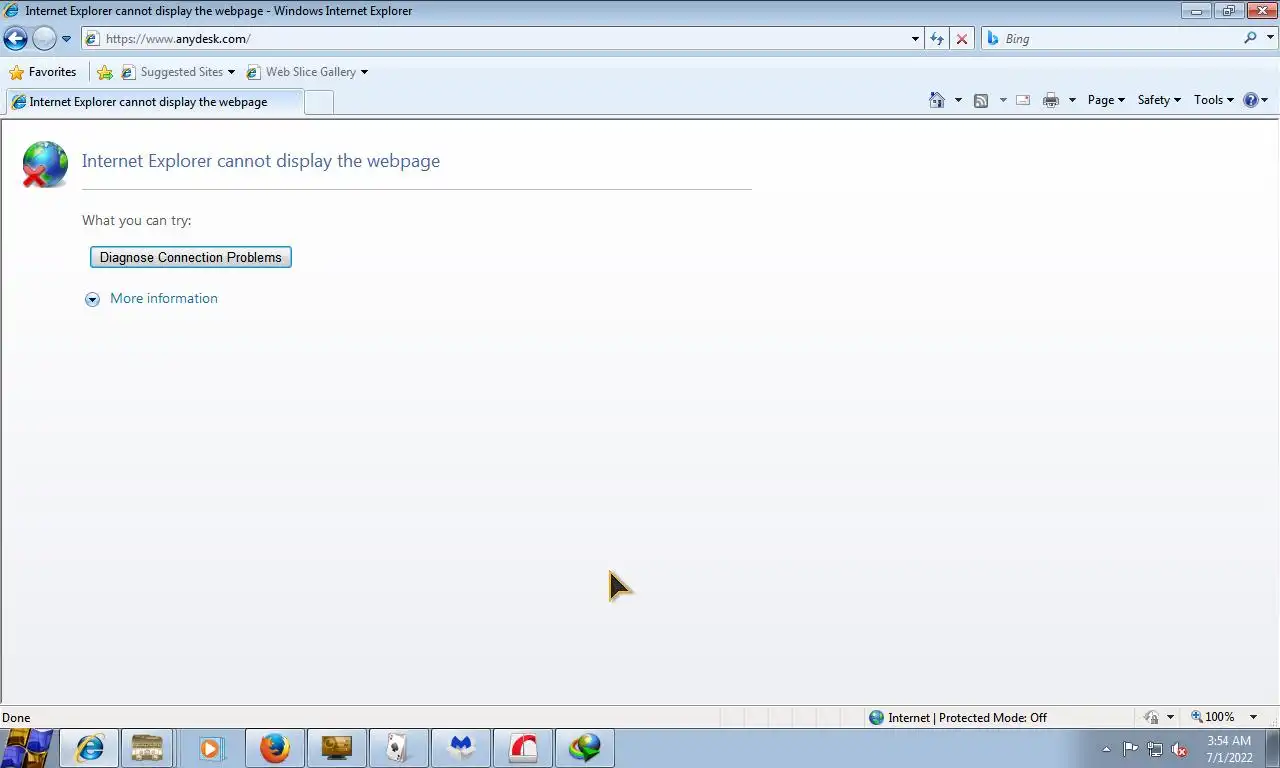Expand the Print options dropdown arrow
The image size is (1280, 768).
(1072, 100)
